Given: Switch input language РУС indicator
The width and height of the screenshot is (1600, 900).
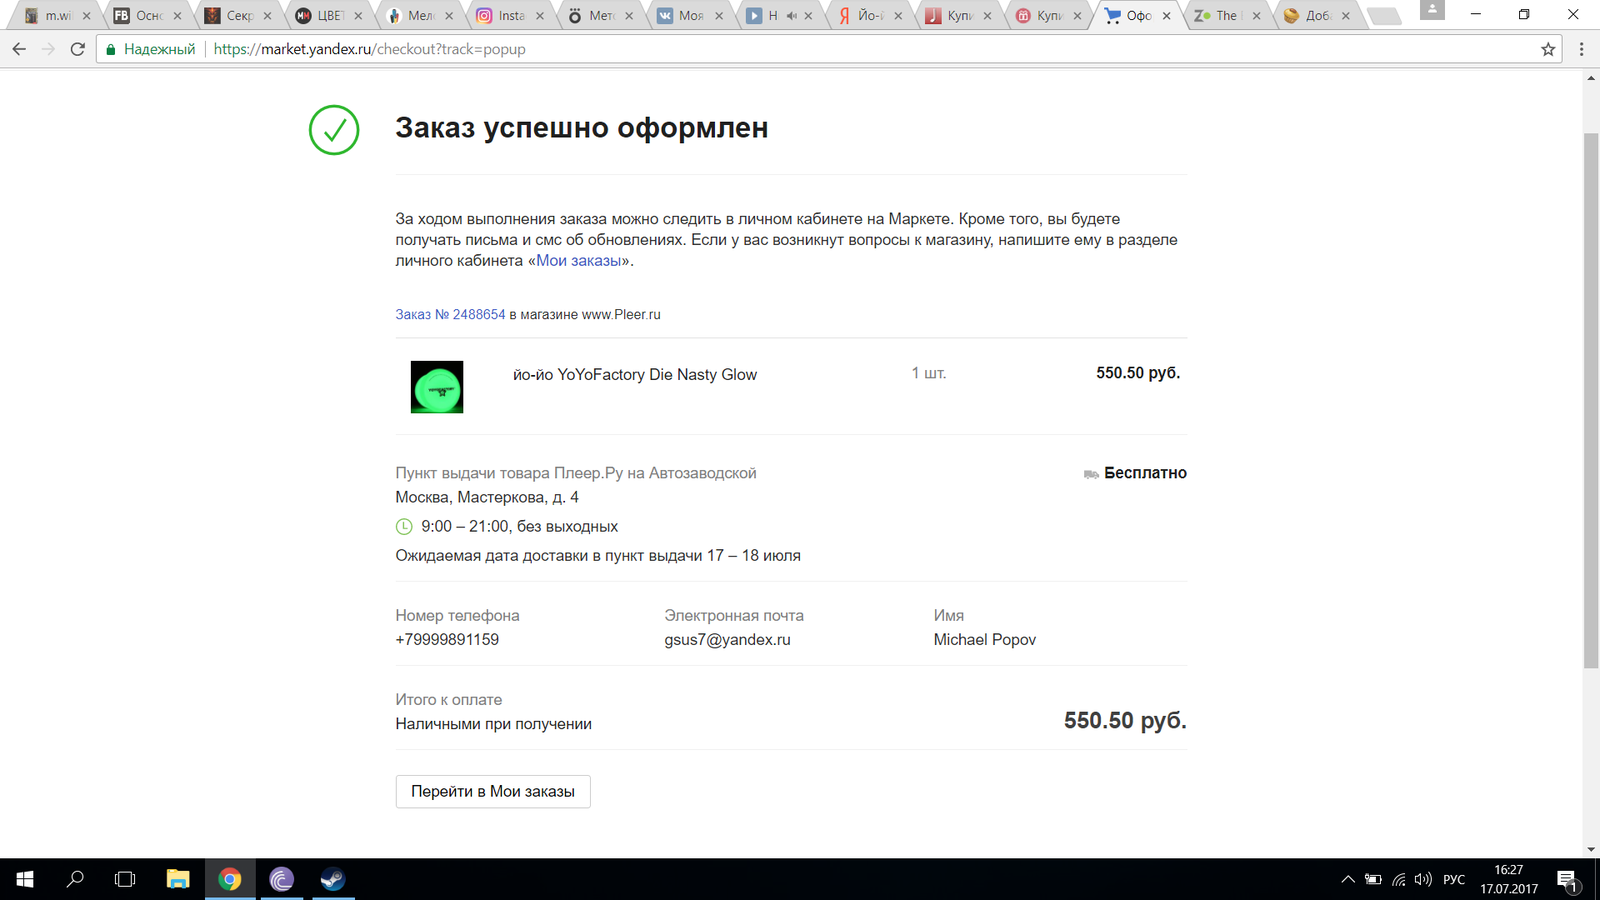Looking at the screenshot, I should [x=1454, y=879].
